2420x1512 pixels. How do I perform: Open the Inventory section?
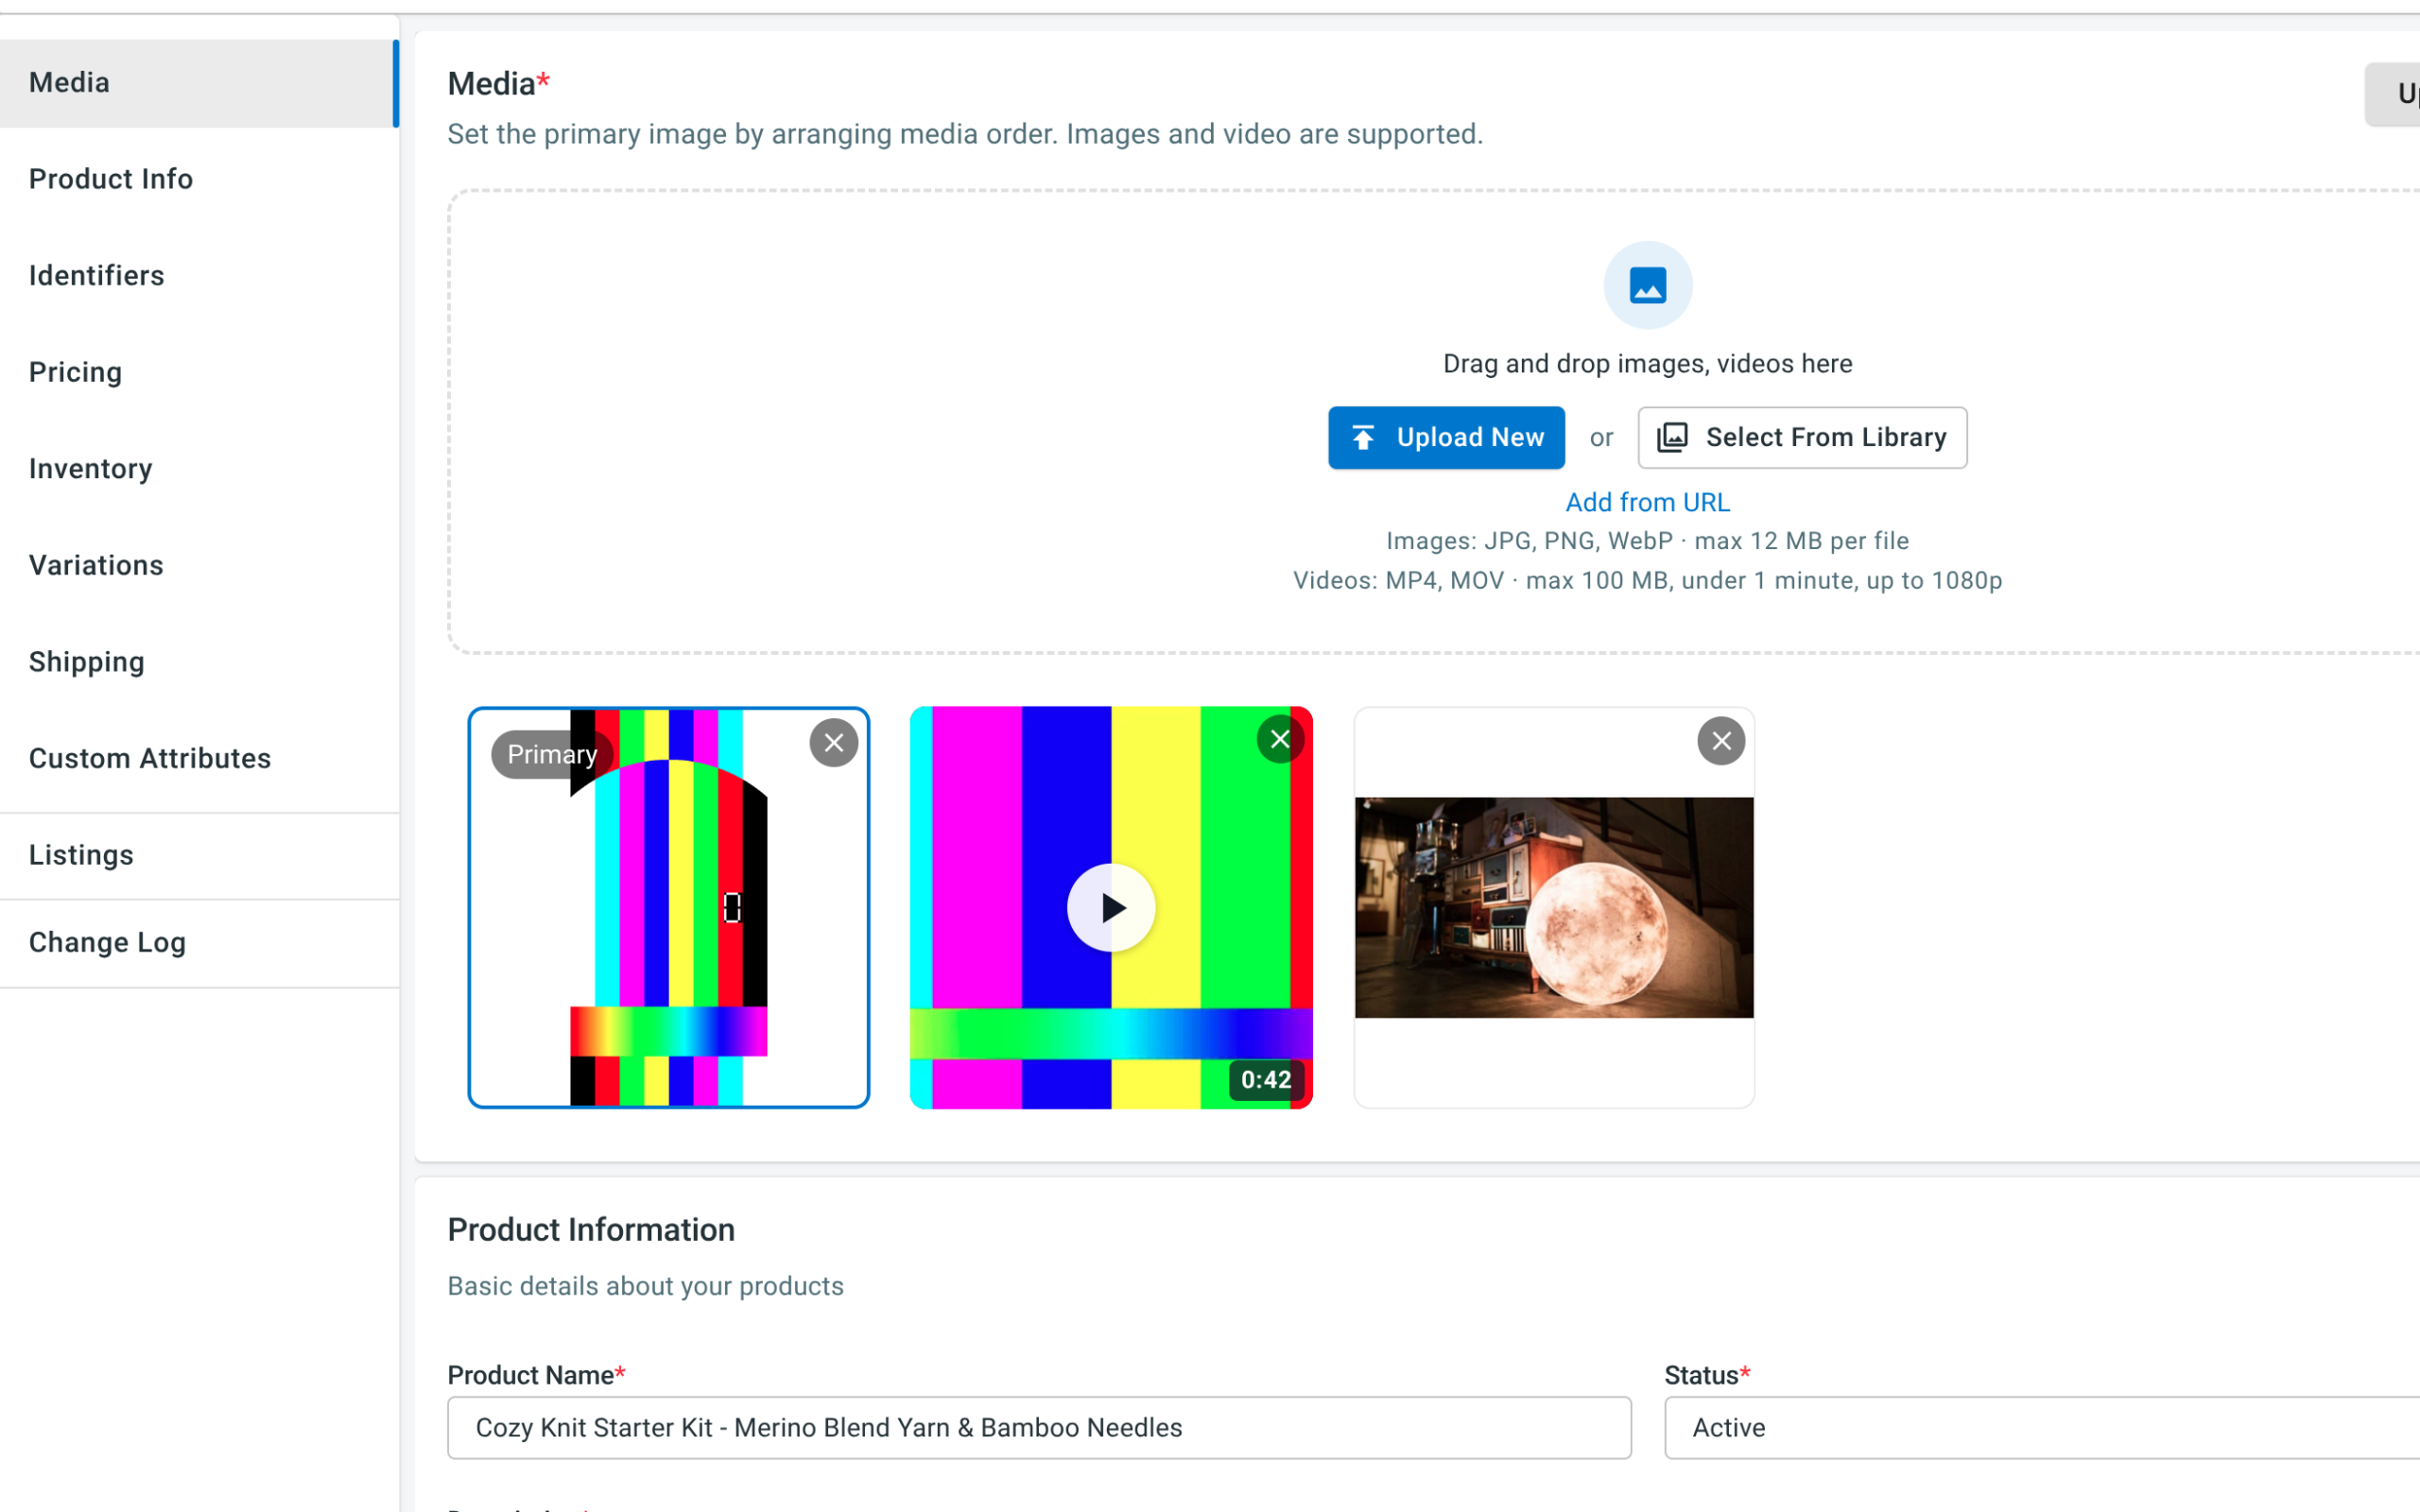(x=199, y=469)
